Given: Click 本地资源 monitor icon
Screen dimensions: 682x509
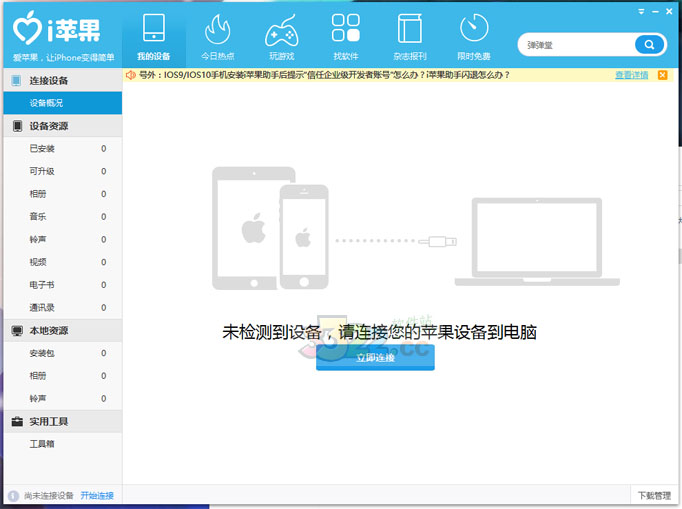Looking at the screenshot, I should pyautogui.click(x=17, y=331).
